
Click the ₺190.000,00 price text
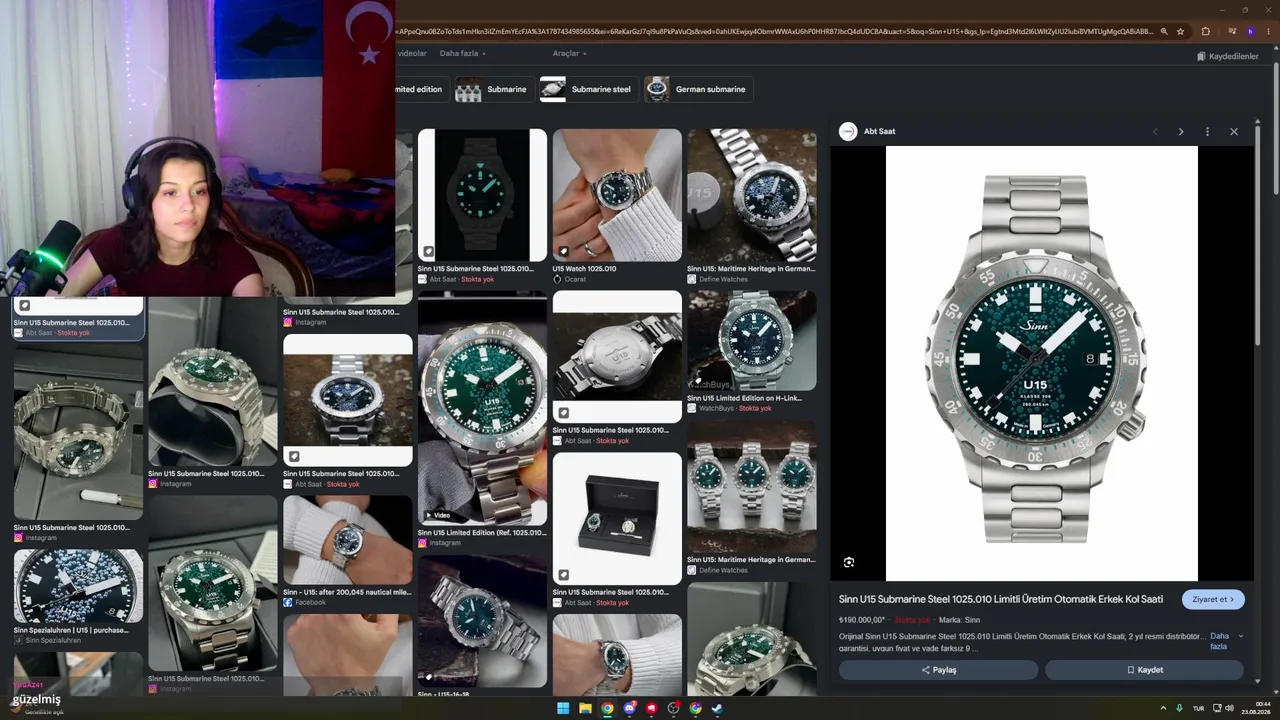[x=862, y=620]
